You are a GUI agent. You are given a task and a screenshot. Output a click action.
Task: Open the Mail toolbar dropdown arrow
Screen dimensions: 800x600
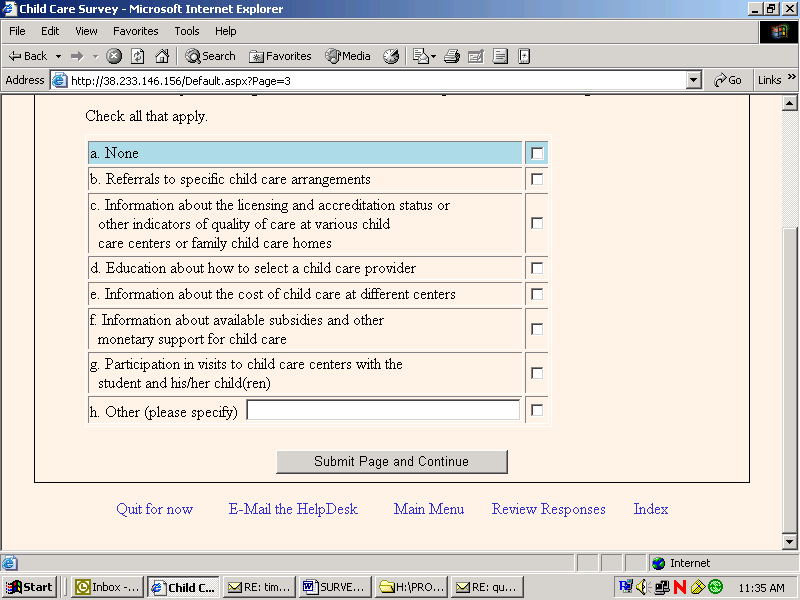click(x=433, y=56)
